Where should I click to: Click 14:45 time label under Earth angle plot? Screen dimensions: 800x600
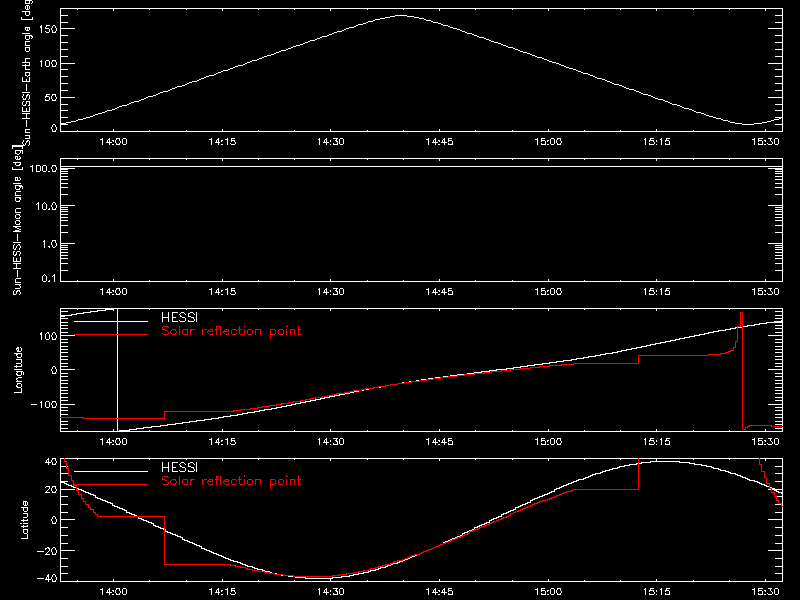[x=439, y=141]
